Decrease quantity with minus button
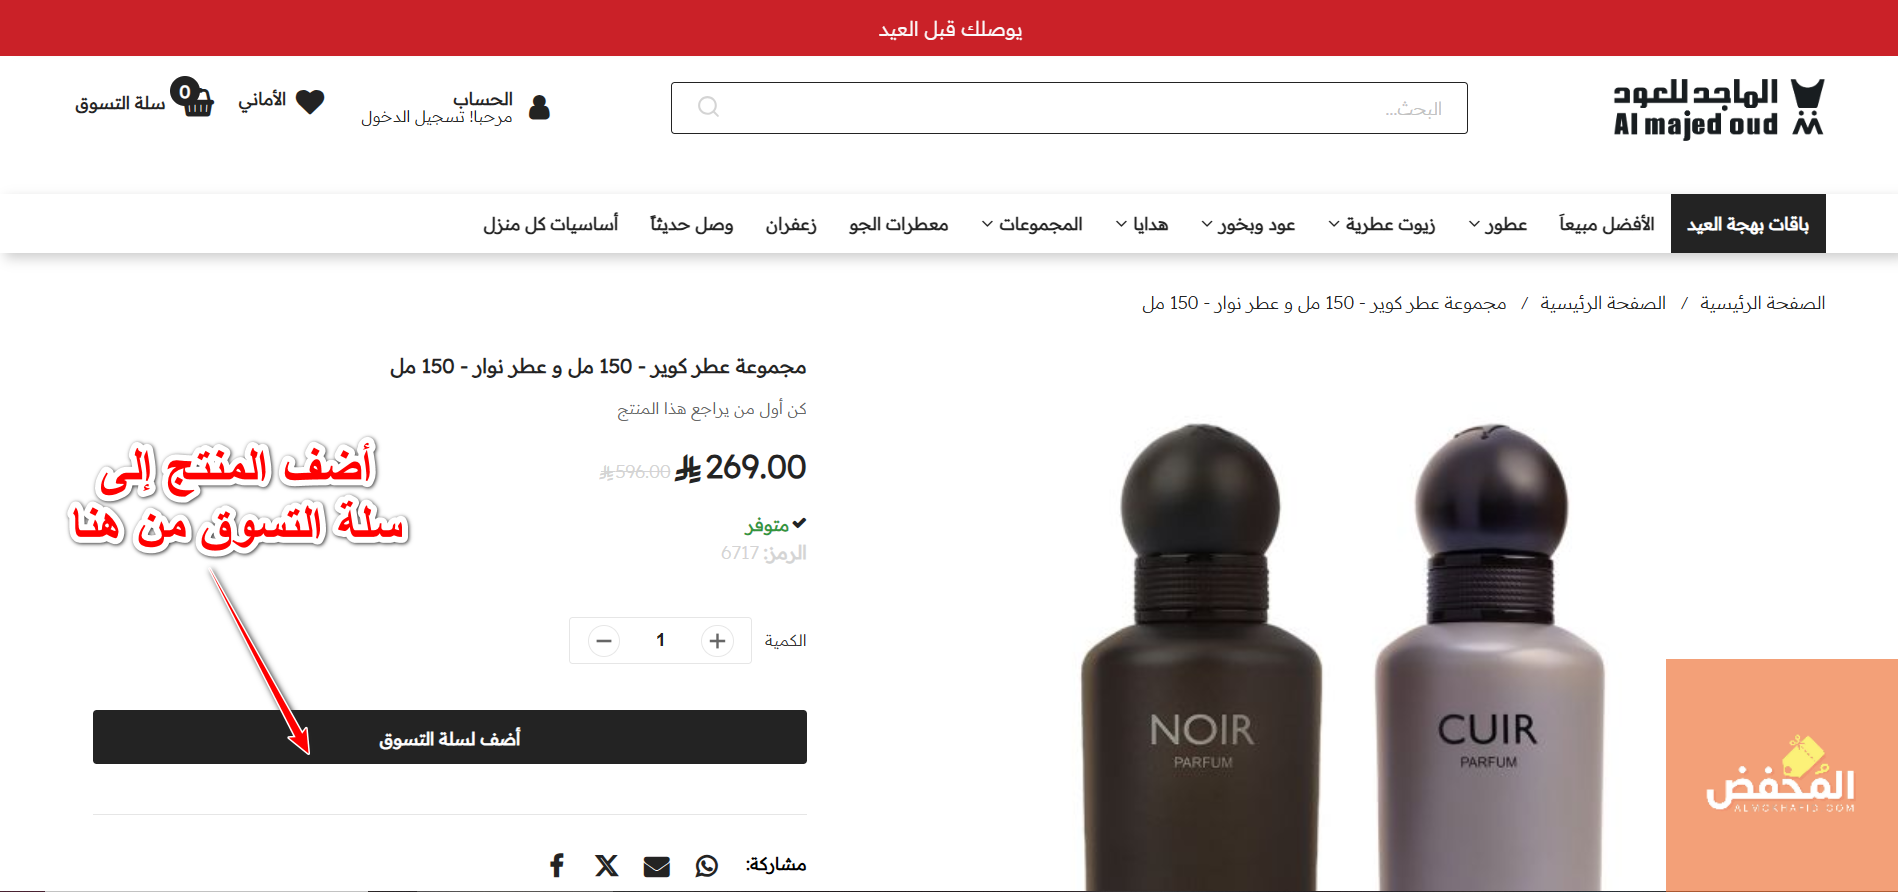This screenshot has height=892, width=1898. click(x=604, y=640)
